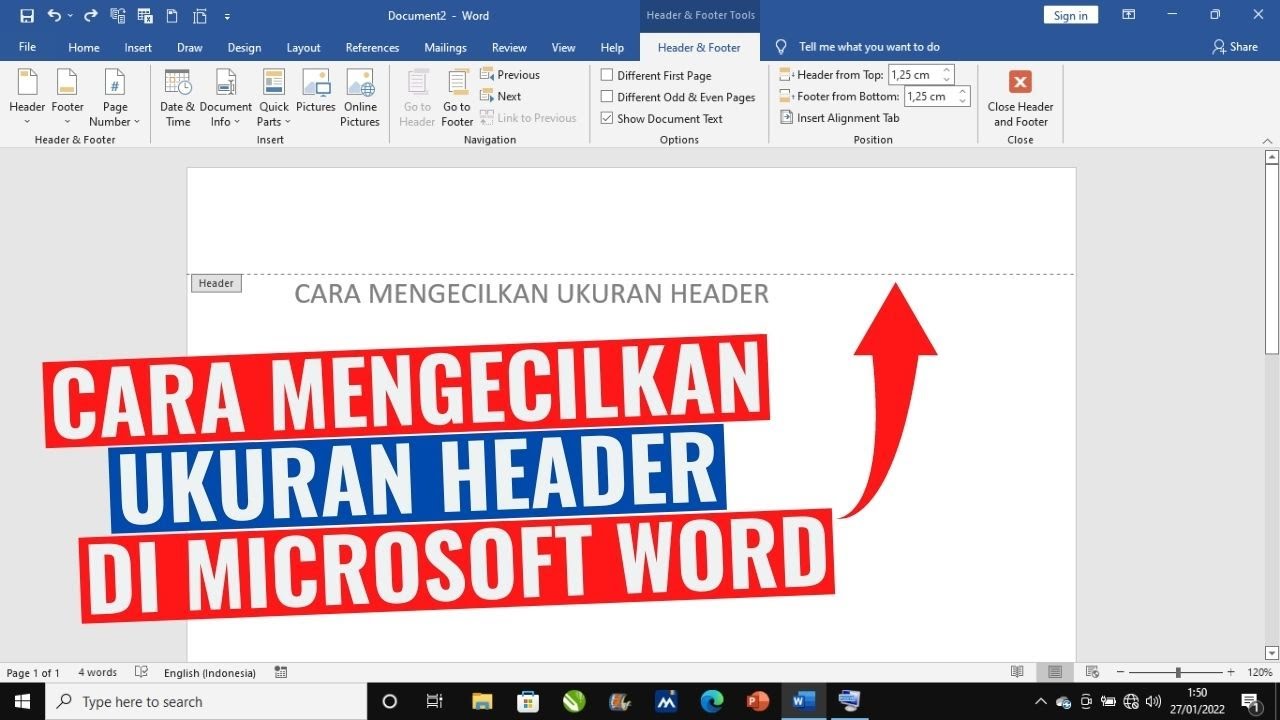1280x720 pixels.
Task: Open the Footer gallery button
Action: coord(68,98)
